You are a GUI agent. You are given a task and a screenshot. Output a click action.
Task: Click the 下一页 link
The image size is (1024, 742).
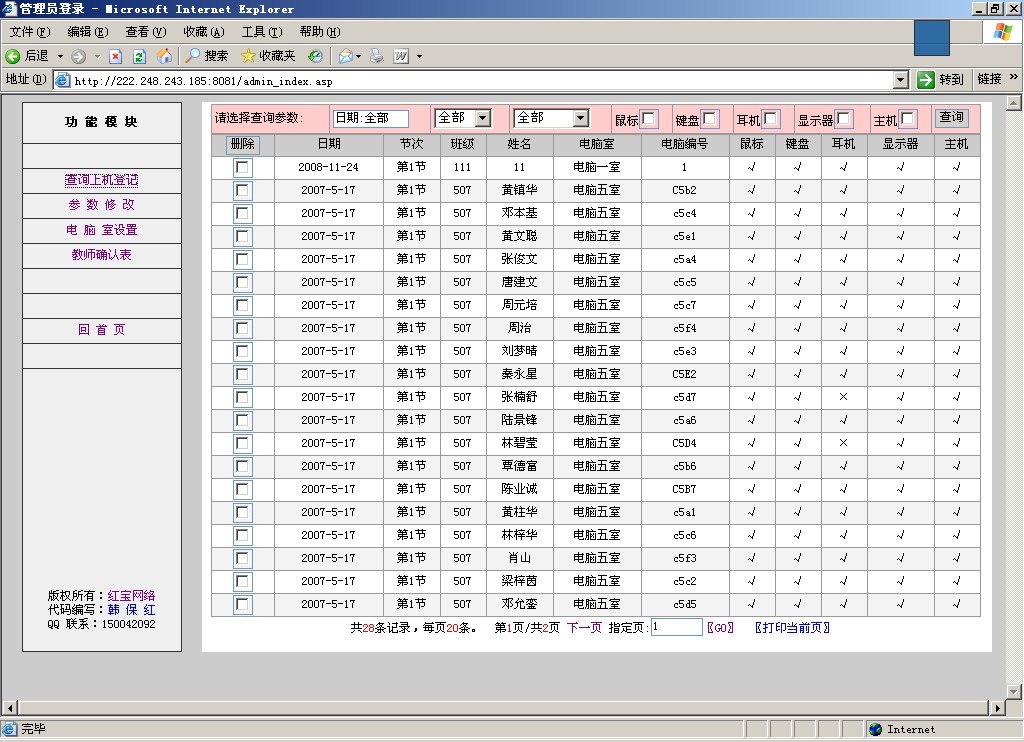(584, 628)
